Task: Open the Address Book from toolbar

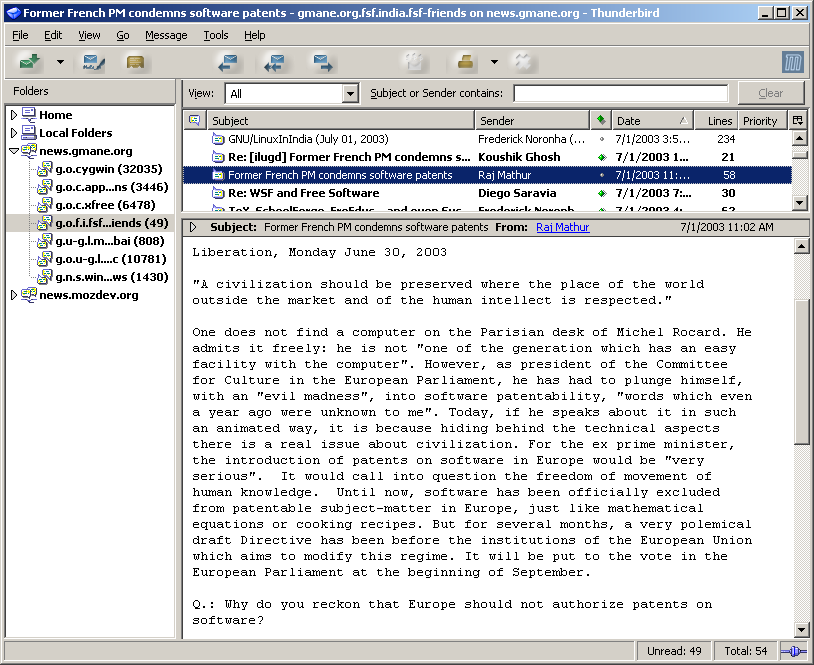Action: coord(135,62)
